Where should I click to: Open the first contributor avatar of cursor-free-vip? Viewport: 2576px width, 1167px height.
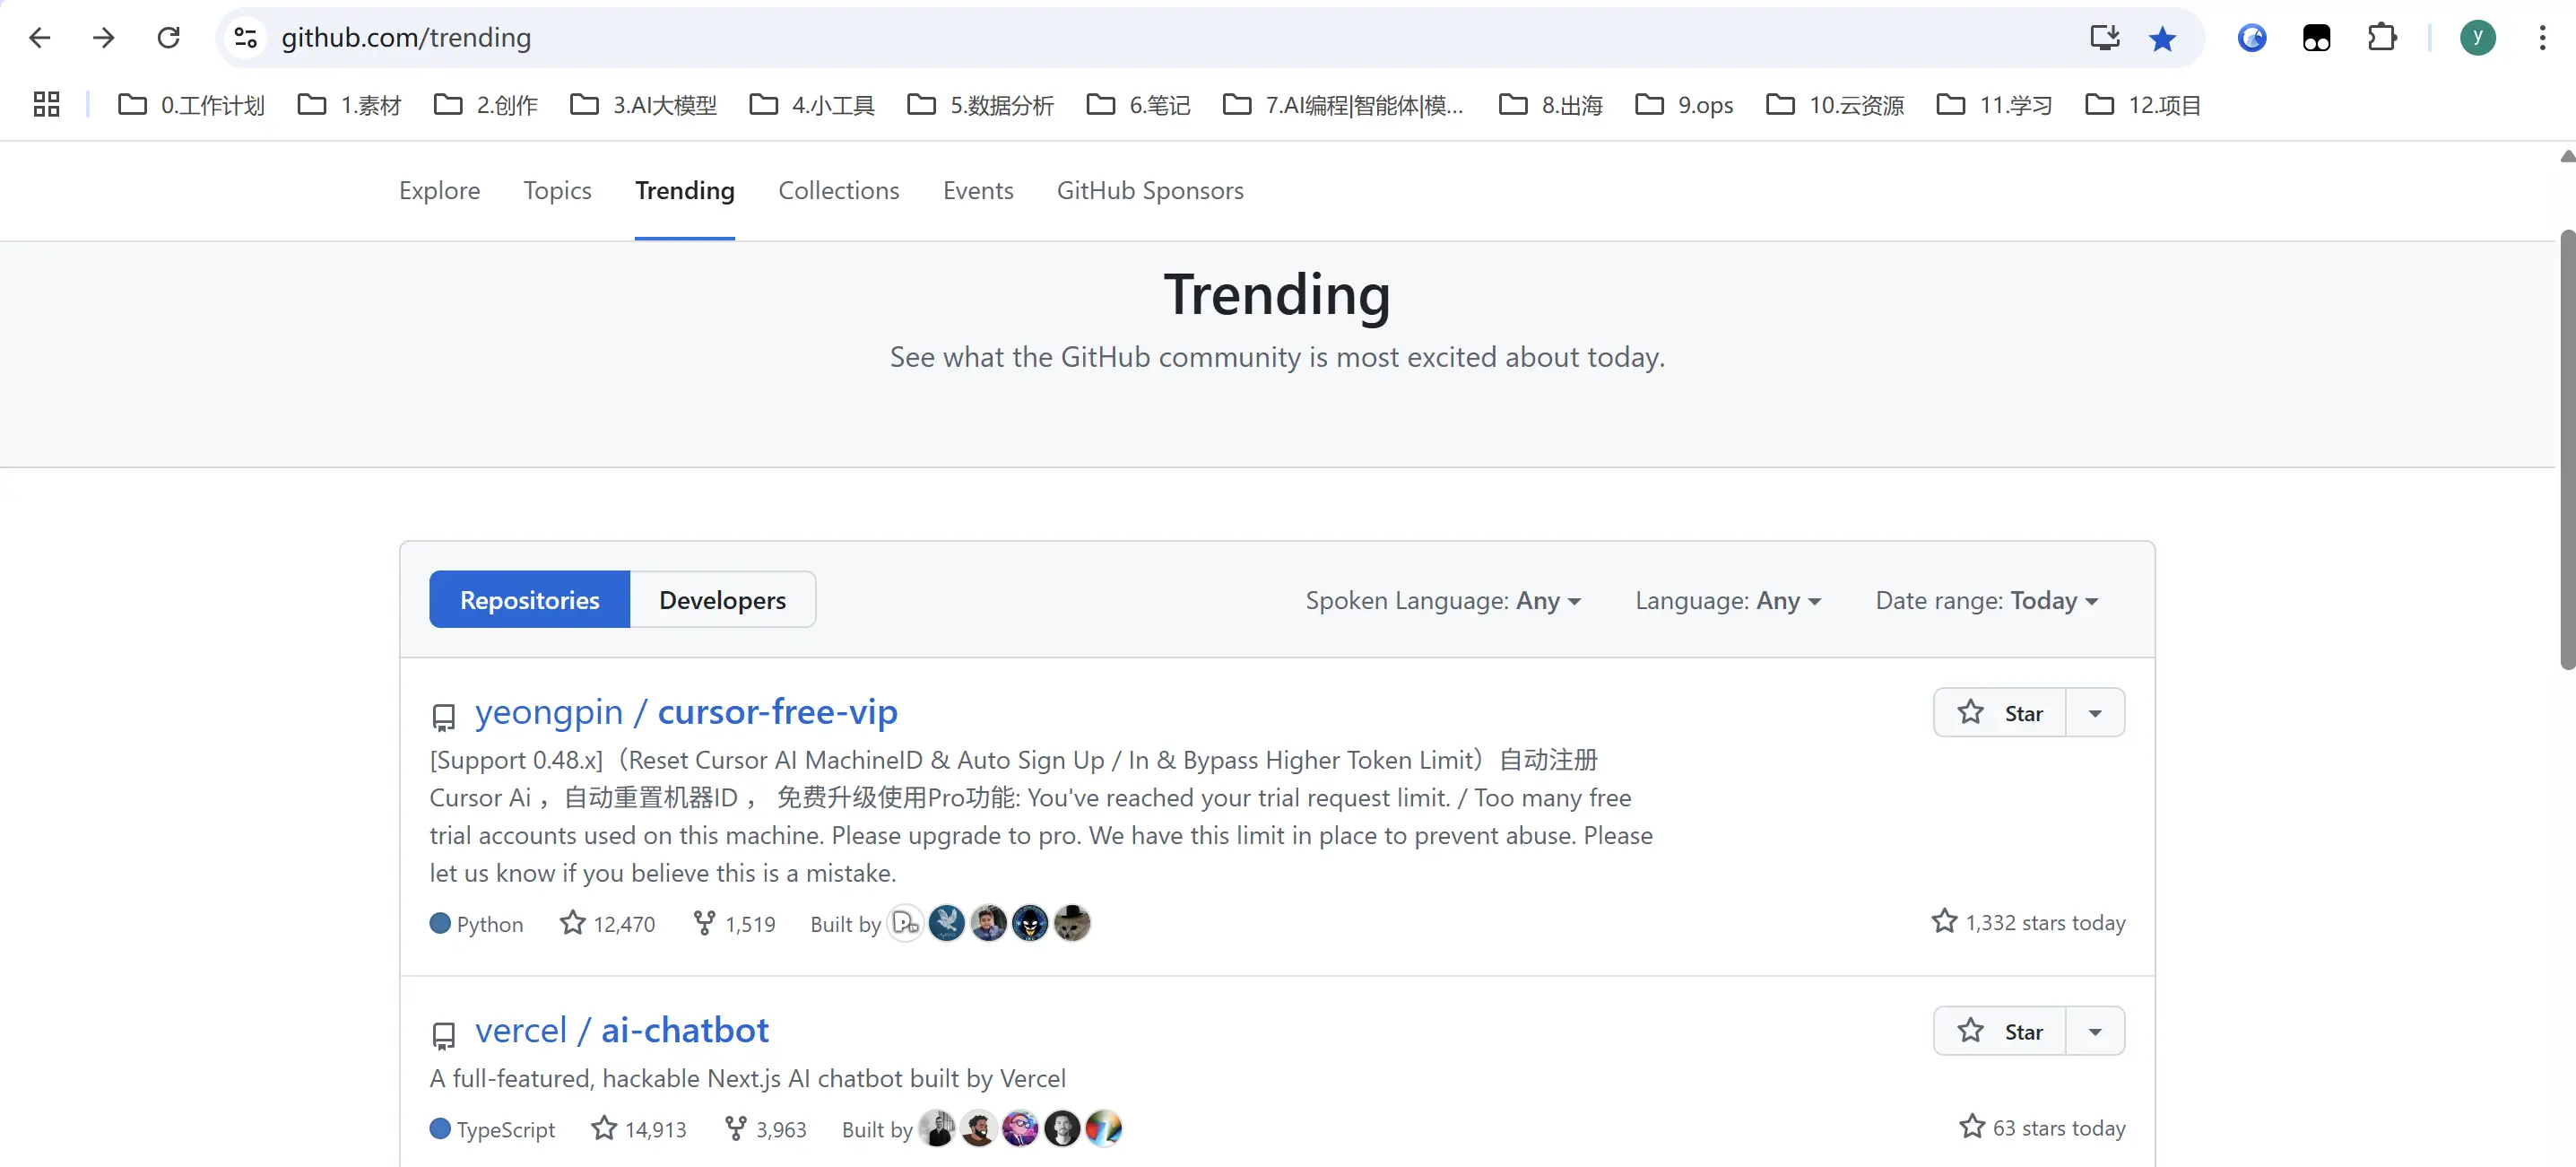[905, 923]
